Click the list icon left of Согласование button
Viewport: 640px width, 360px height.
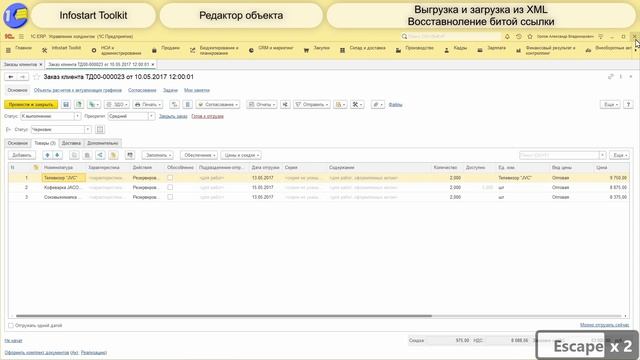tap(187, 104)
